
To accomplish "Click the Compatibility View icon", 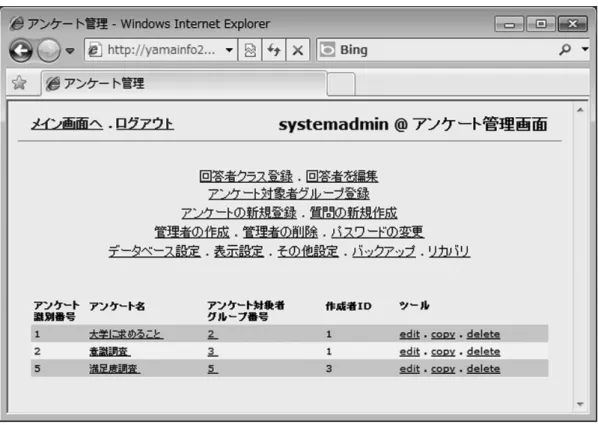I will [250, 50].
